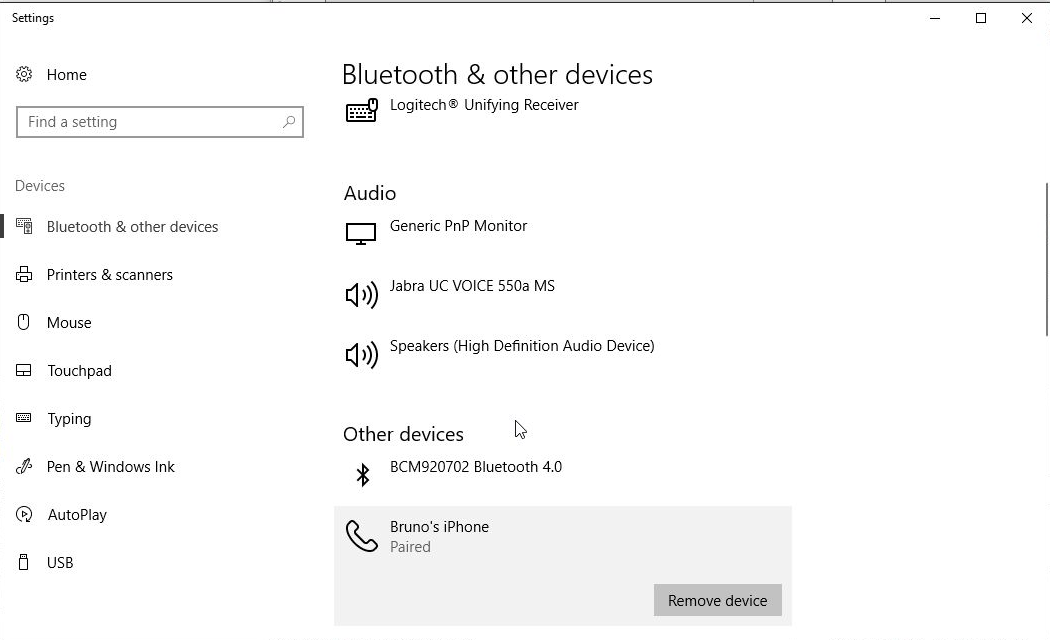
Task: Click the USB sidebar icon
Action: pyautogui.click(x=24, y=563)
